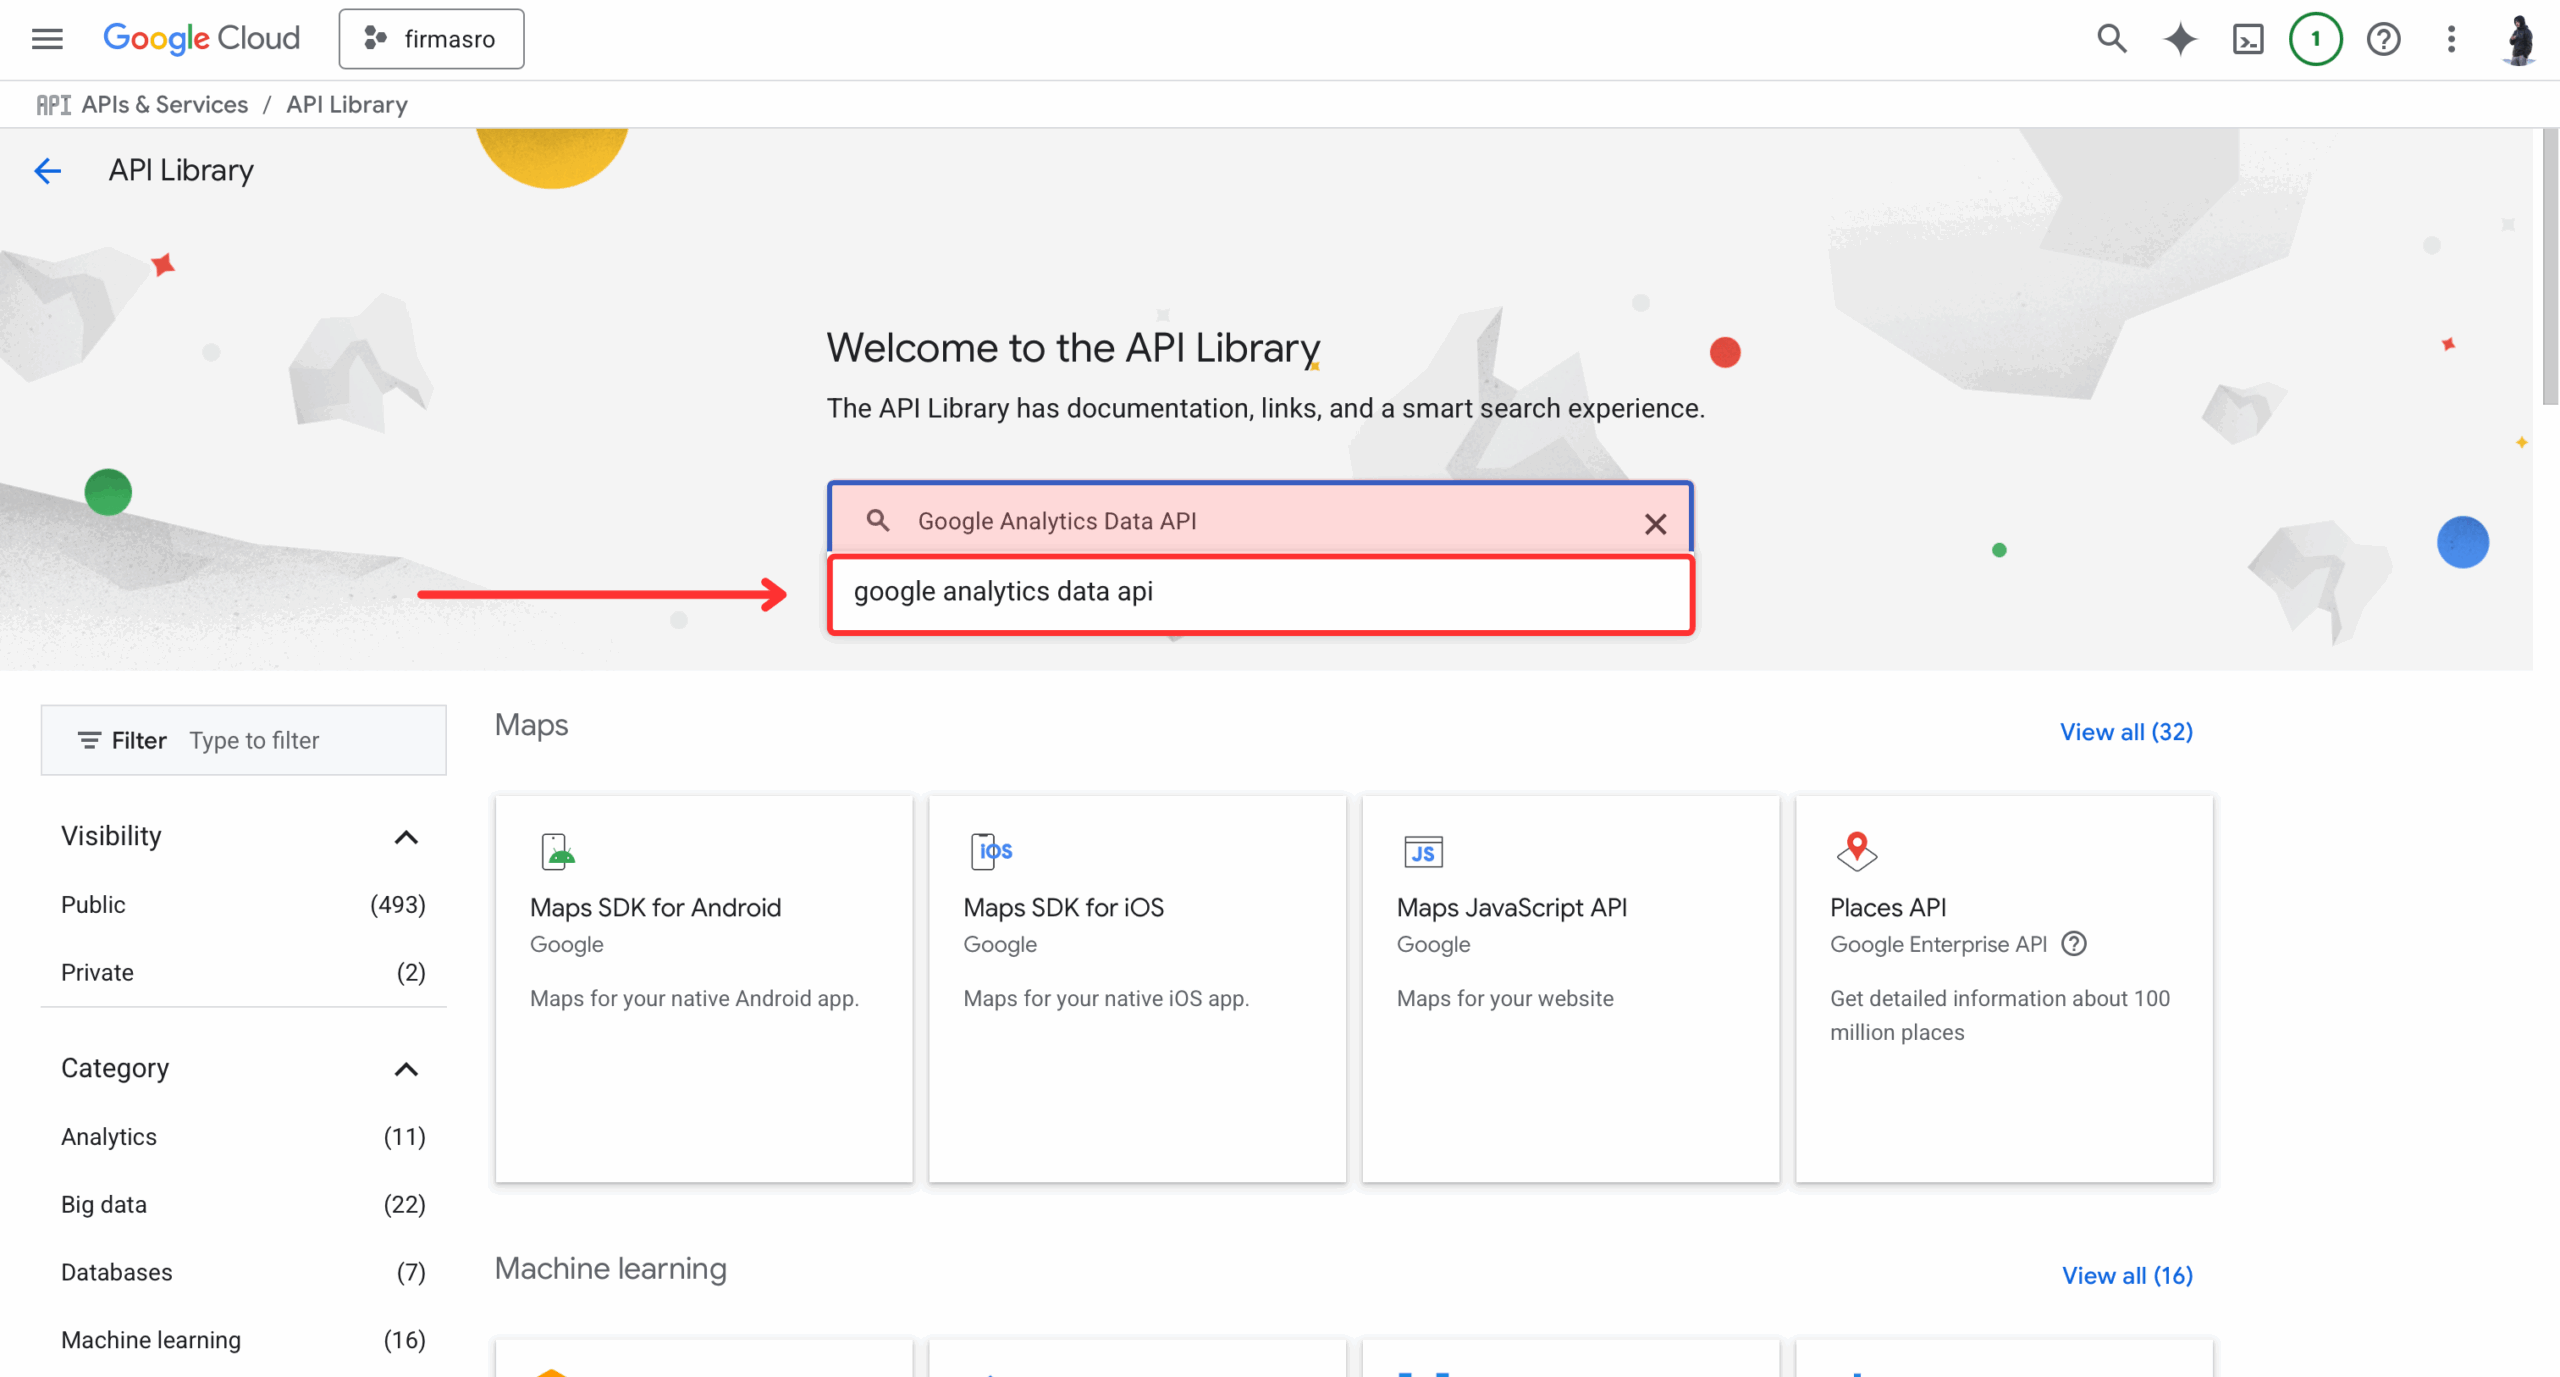Open the firmasro project picker
Screen dimensions: 2560x1377
point(431,39)
